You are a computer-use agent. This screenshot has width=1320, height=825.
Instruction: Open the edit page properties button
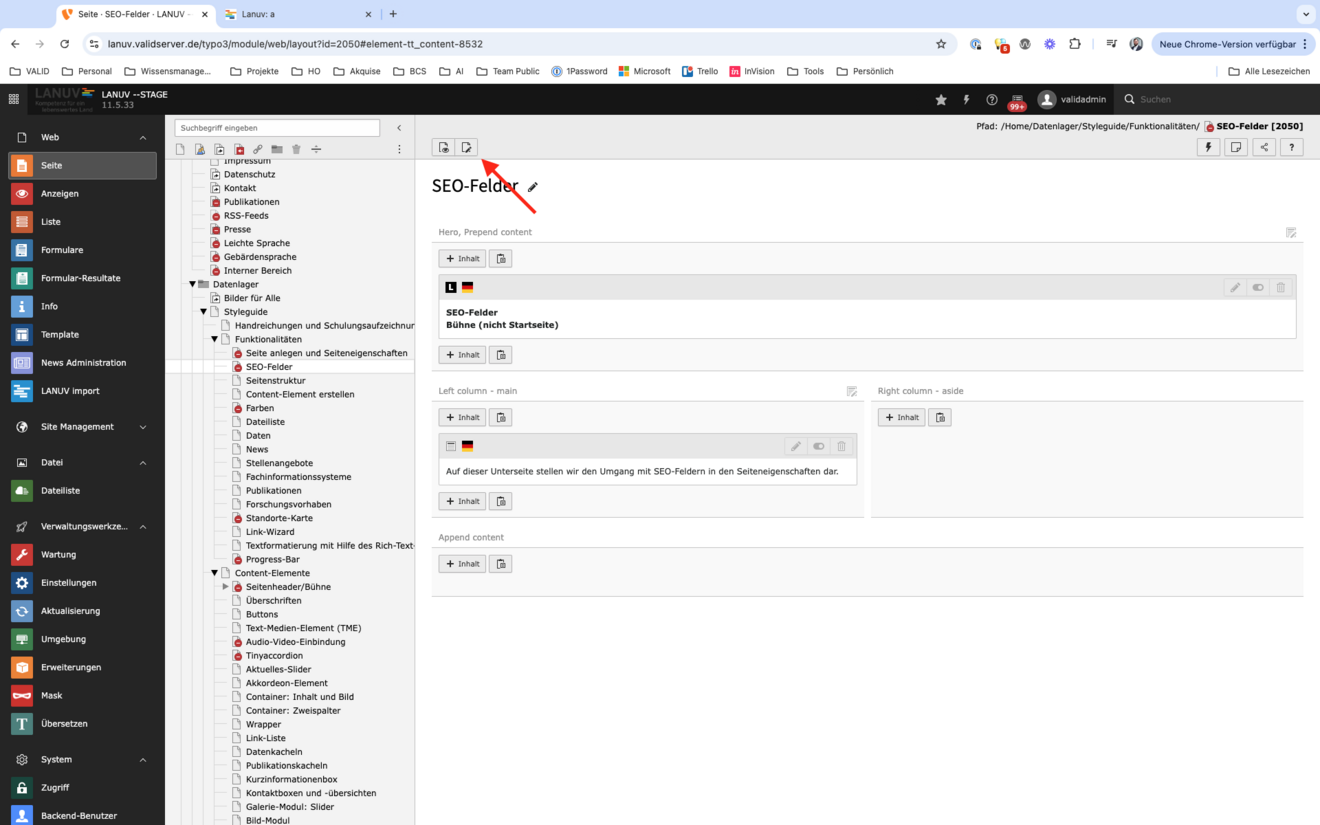click(466, 148)
